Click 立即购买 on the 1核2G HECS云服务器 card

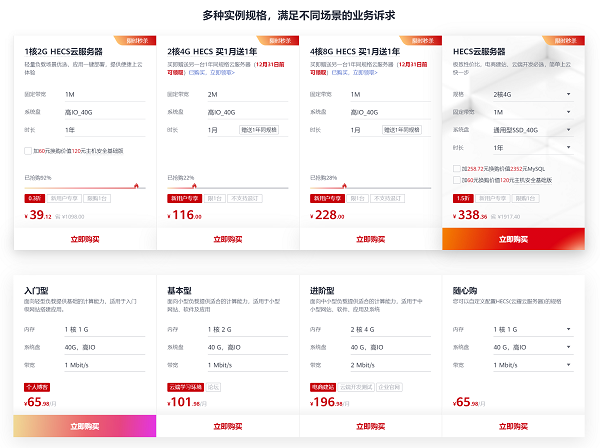click(x=85, y=239)
